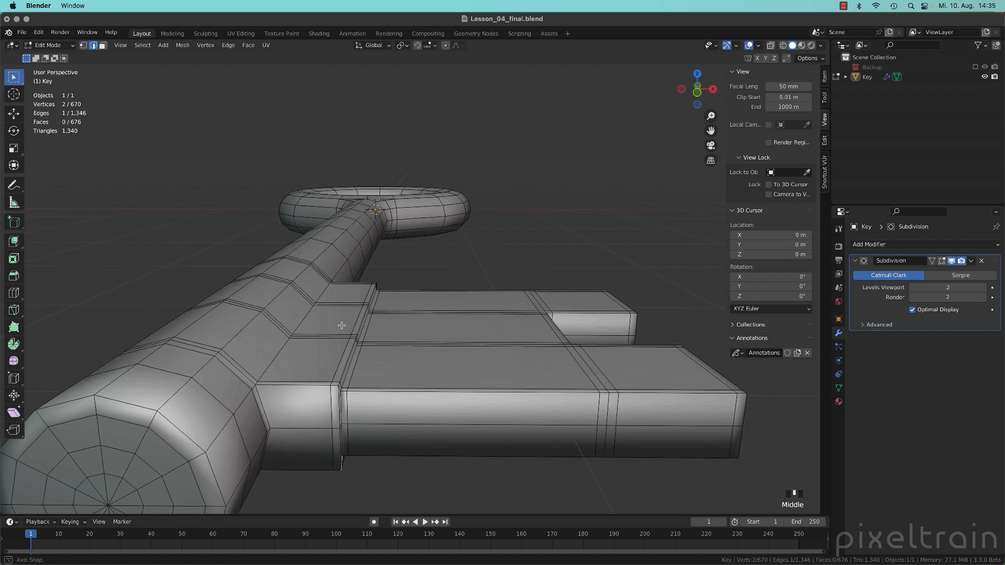Viewport: 1005px width, 565px height.
Task: Open the XYZ Euler rotation mode dropdown
Action: click(x=771, y=309)
